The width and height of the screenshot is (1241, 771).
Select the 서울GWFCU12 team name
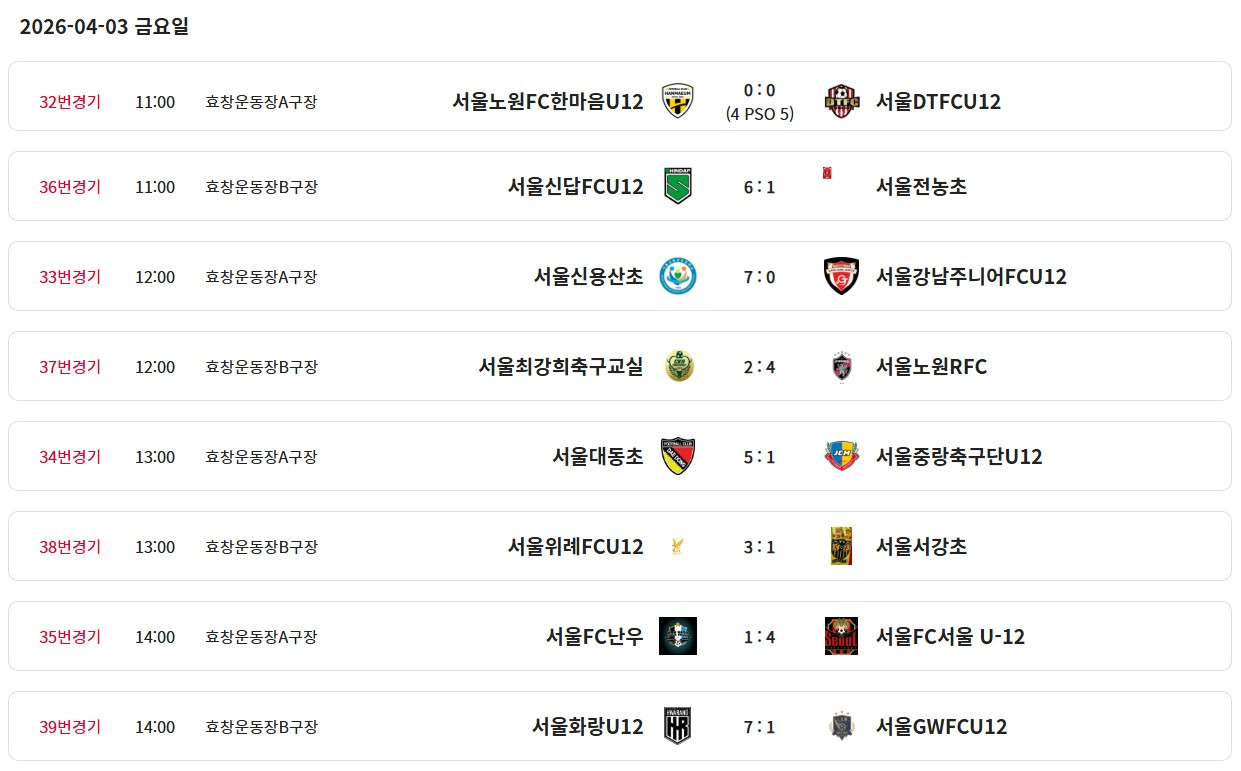click(x=941, y=727)
